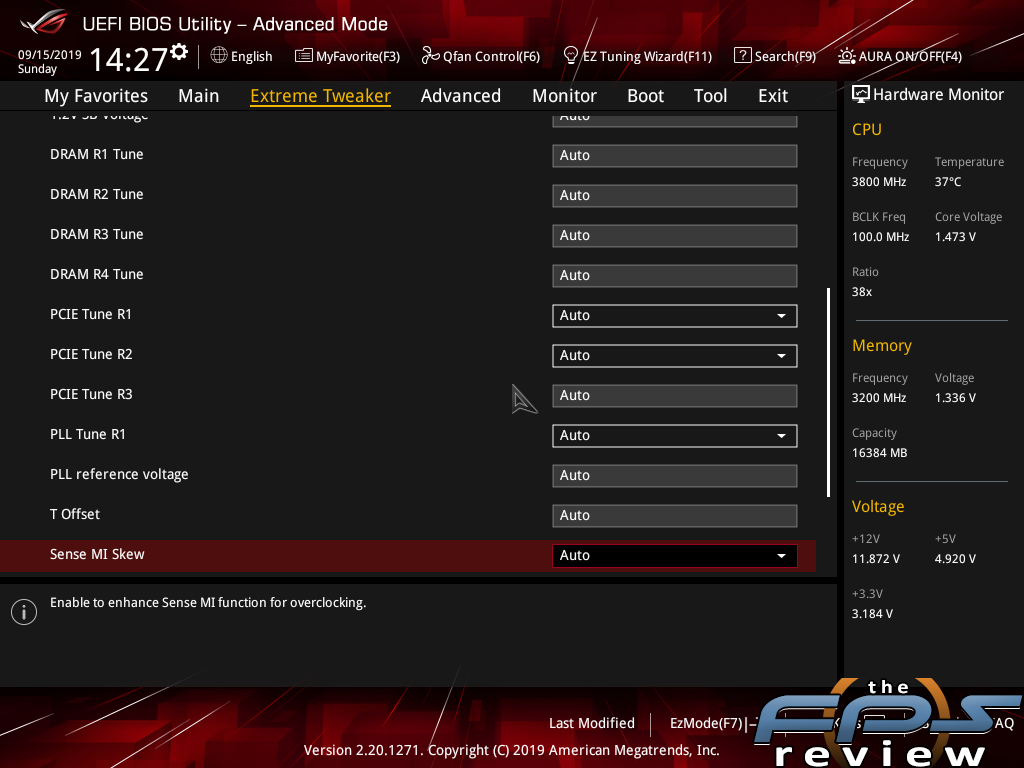Viewport: 1024px width, 768px height.
Task: Open the Boot tab
Action: coord(645,95)
